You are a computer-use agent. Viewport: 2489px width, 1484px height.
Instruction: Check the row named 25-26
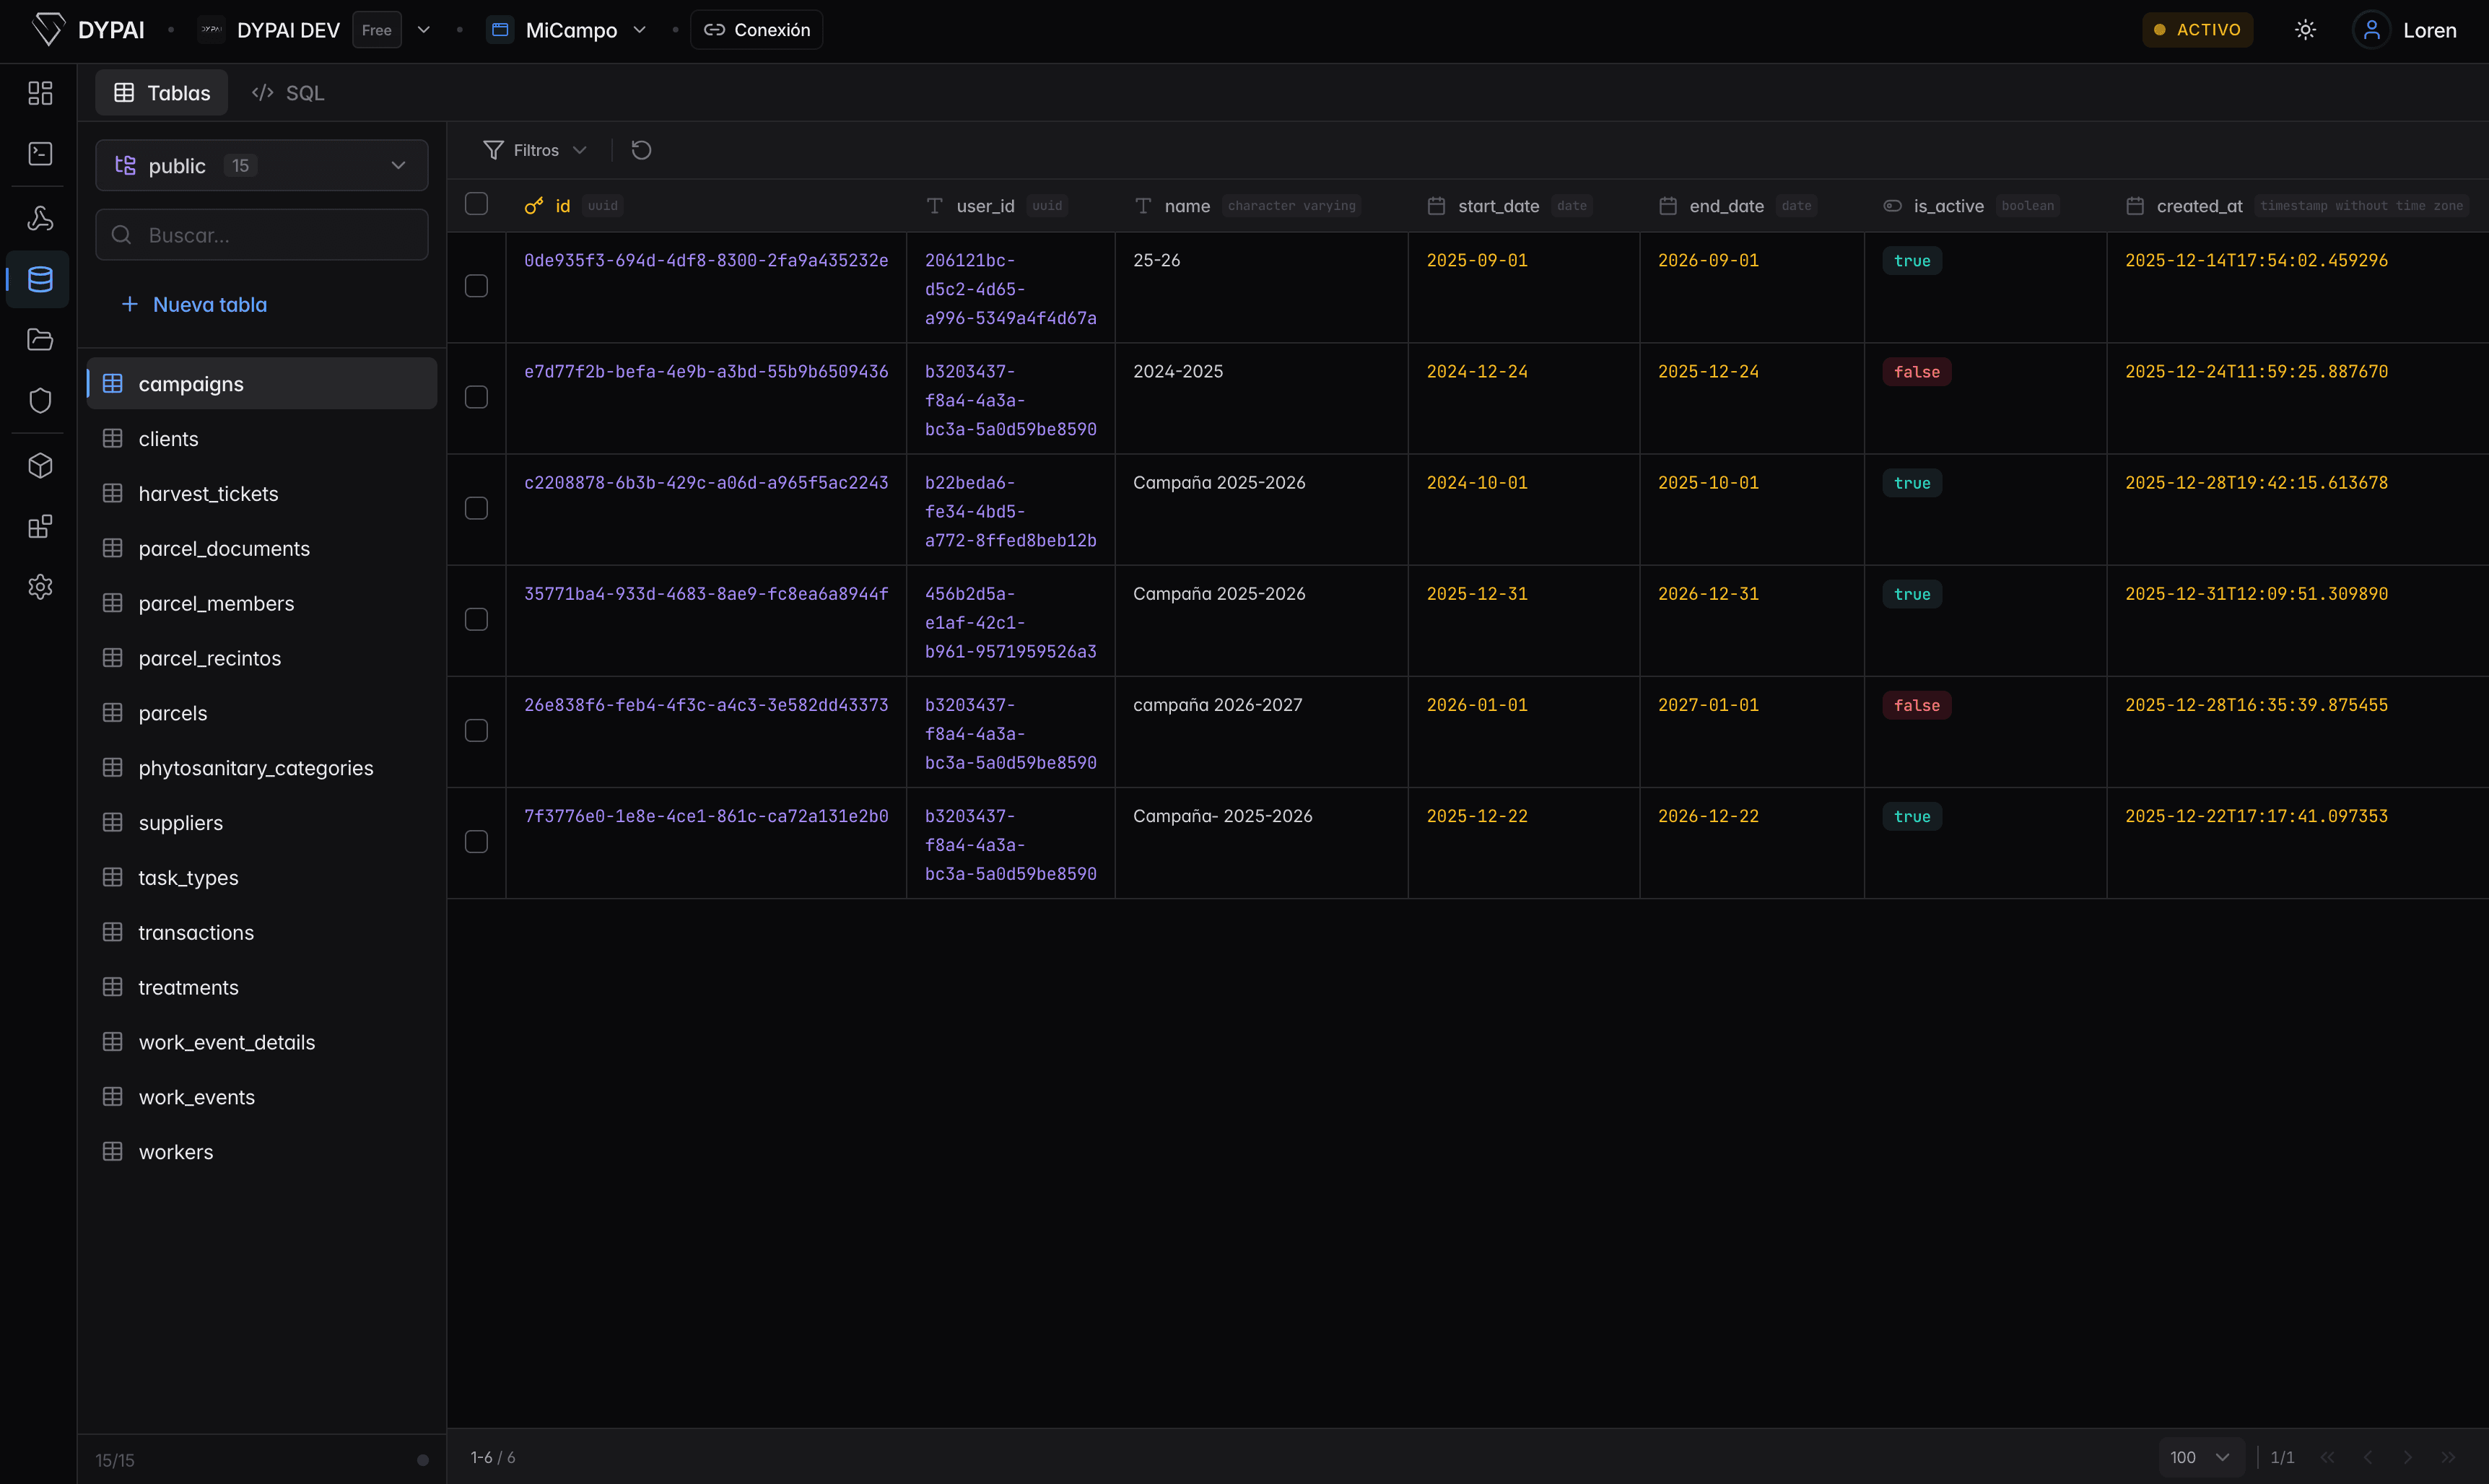(477, 286)
